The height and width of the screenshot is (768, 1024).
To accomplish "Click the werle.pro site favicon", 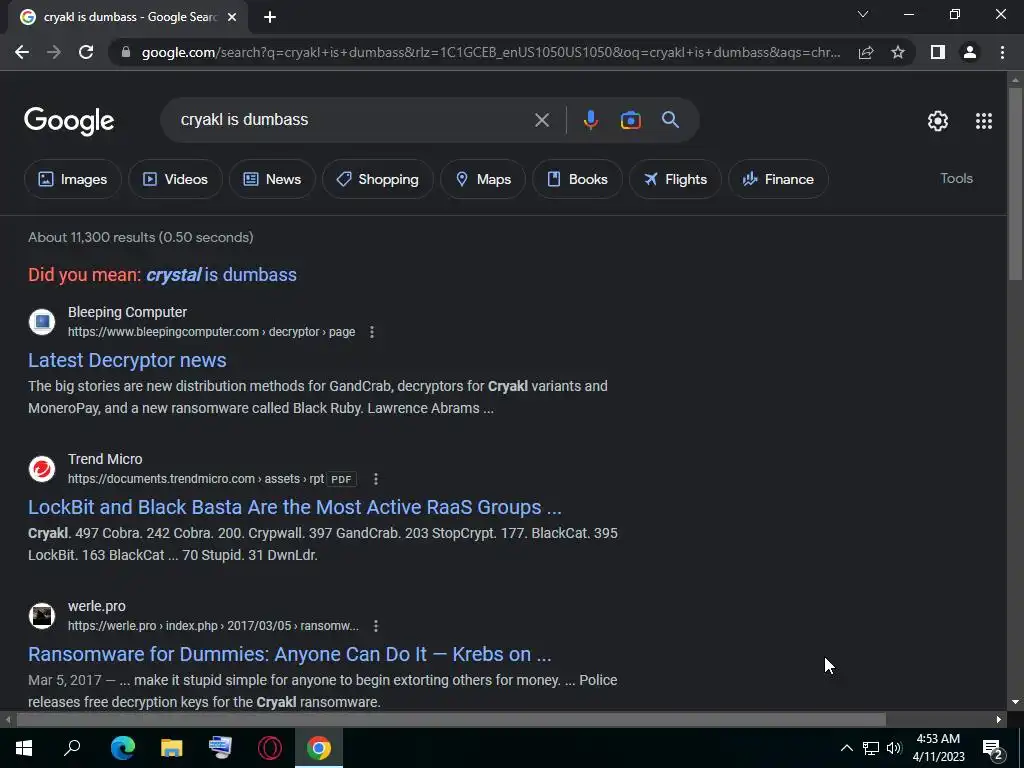I will click(x=42, y=616).
